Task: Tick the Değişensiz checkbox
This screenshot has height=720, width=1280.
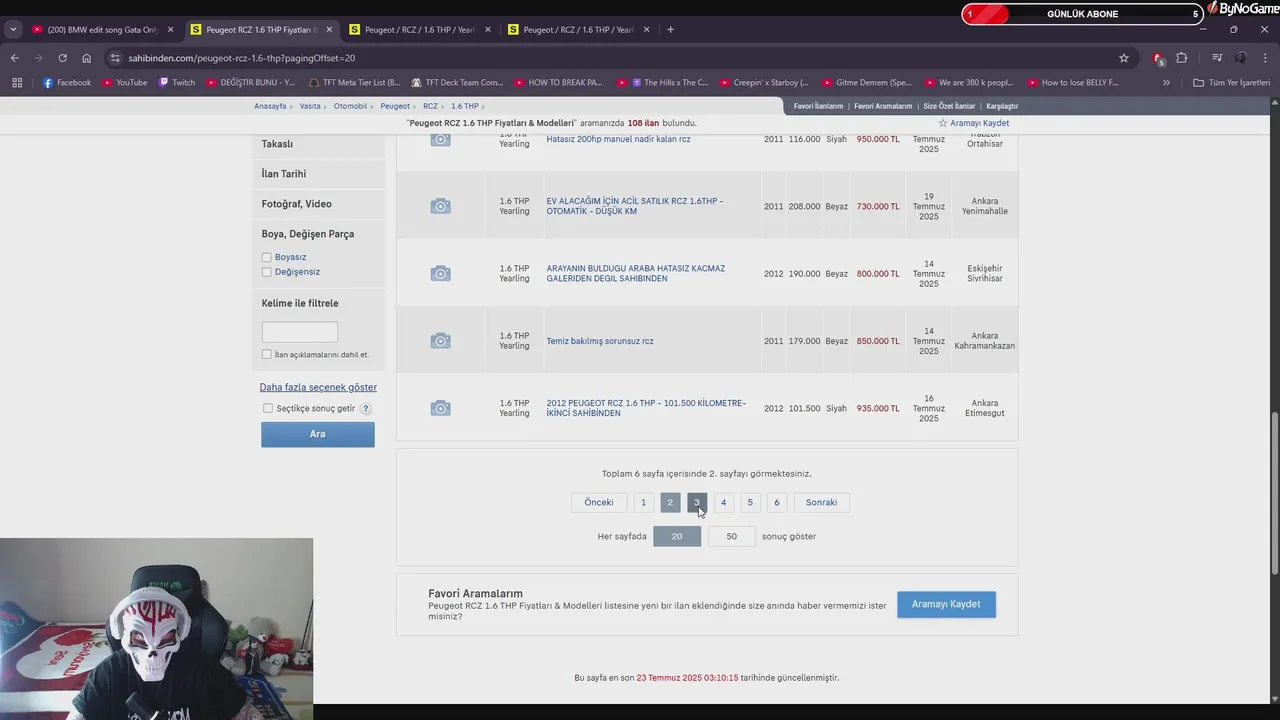Action: [267, 272]
